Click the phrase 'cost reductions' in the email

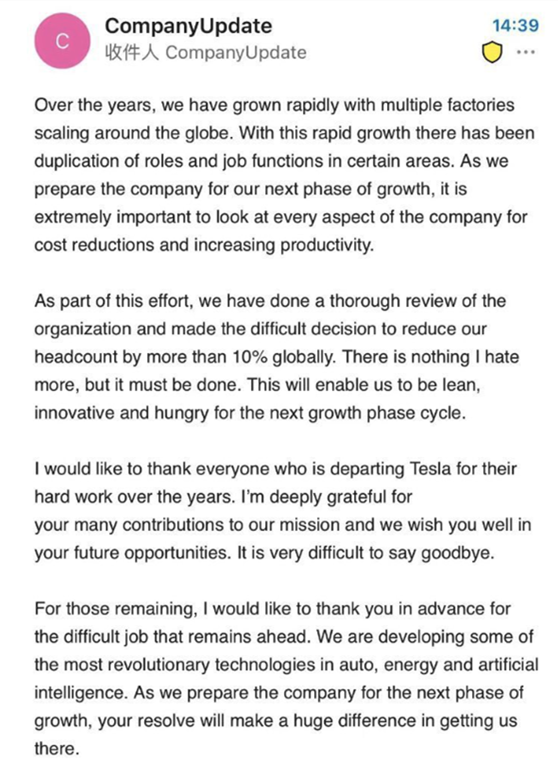(x=94, y=245)
